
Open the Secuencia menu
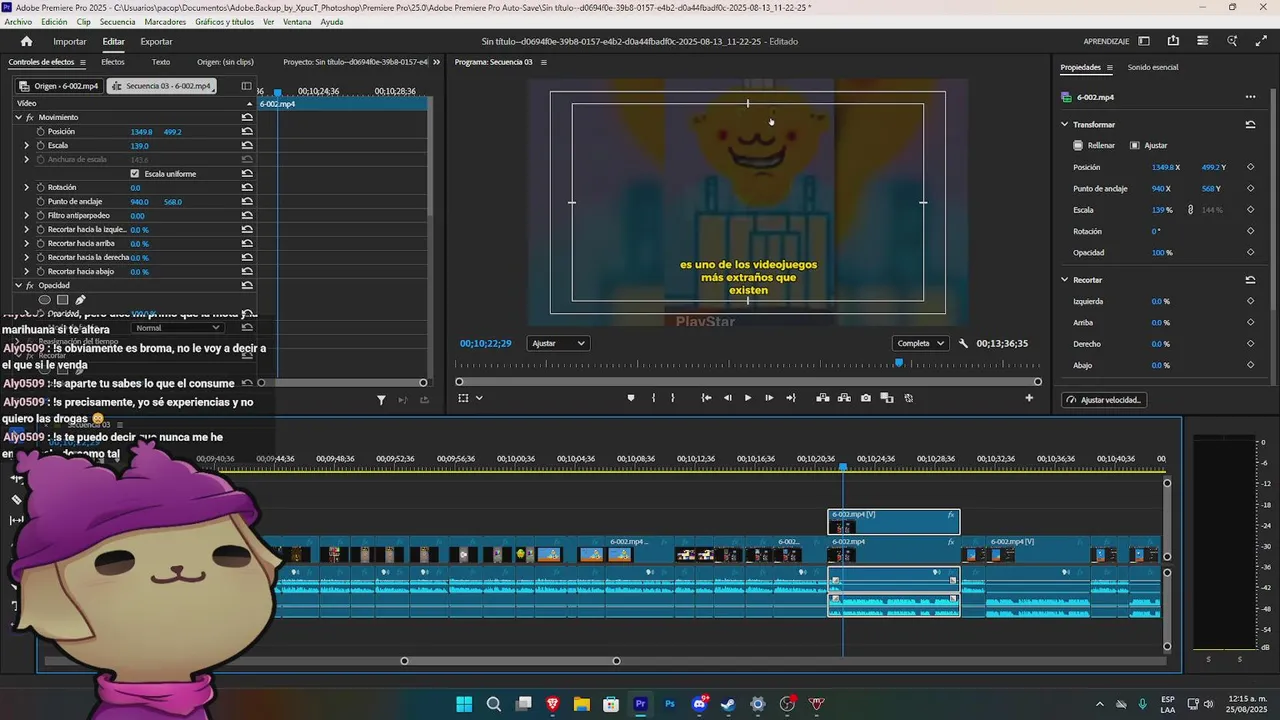tap(117, 21)
